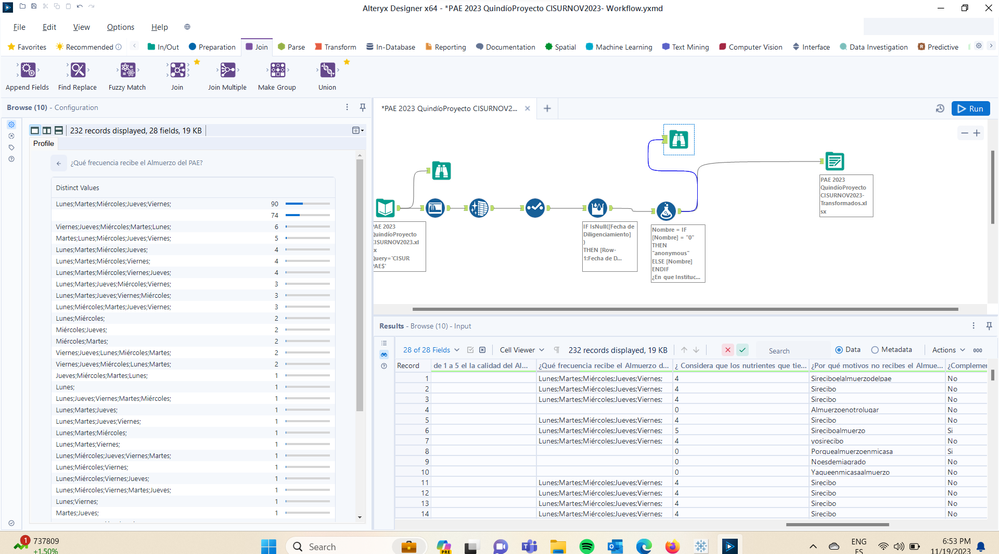Screen dimensions: 999x554
Task: Go back from field profile view
Action: [59, 163]
